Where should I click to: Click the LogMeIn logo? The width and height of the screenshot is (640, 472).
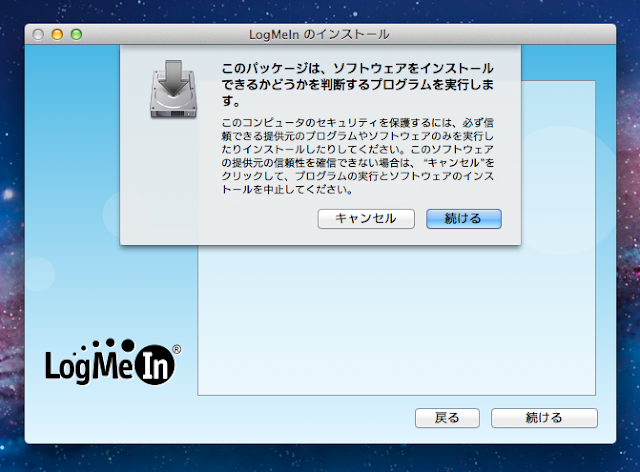tap(113, 361)
